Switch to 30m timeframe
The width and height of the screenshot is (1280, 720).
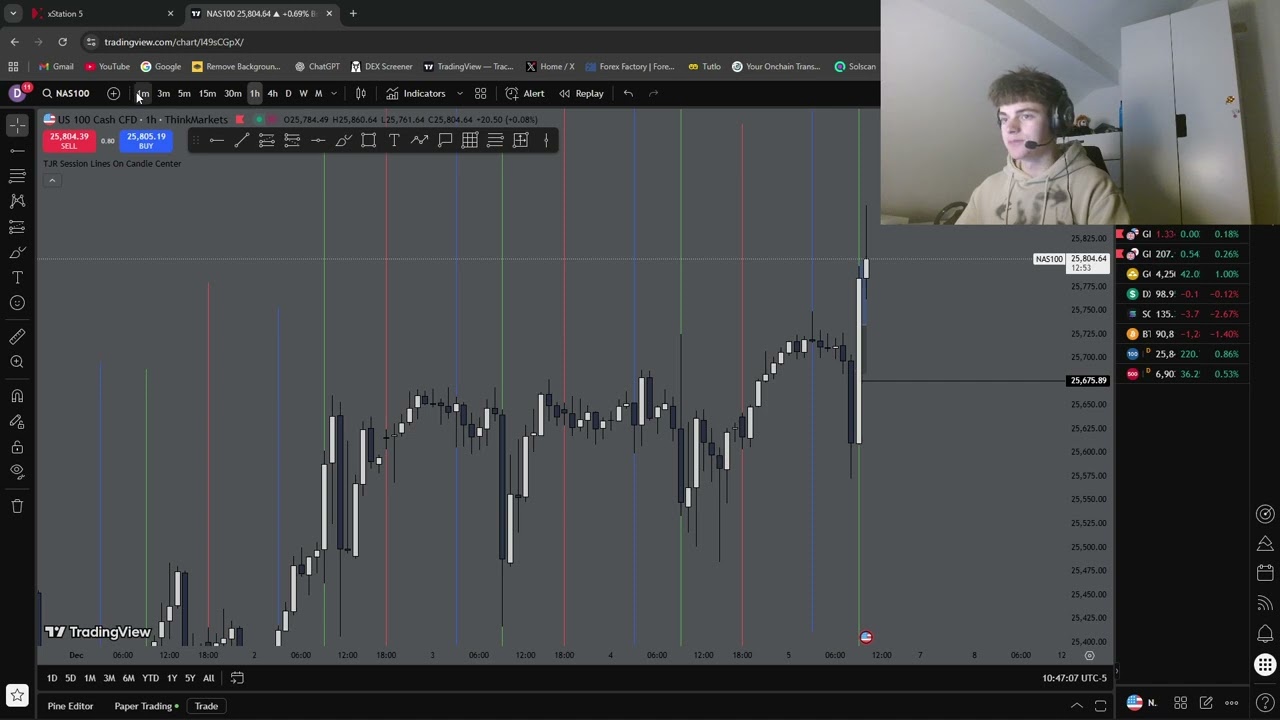[x=232, y=93]
